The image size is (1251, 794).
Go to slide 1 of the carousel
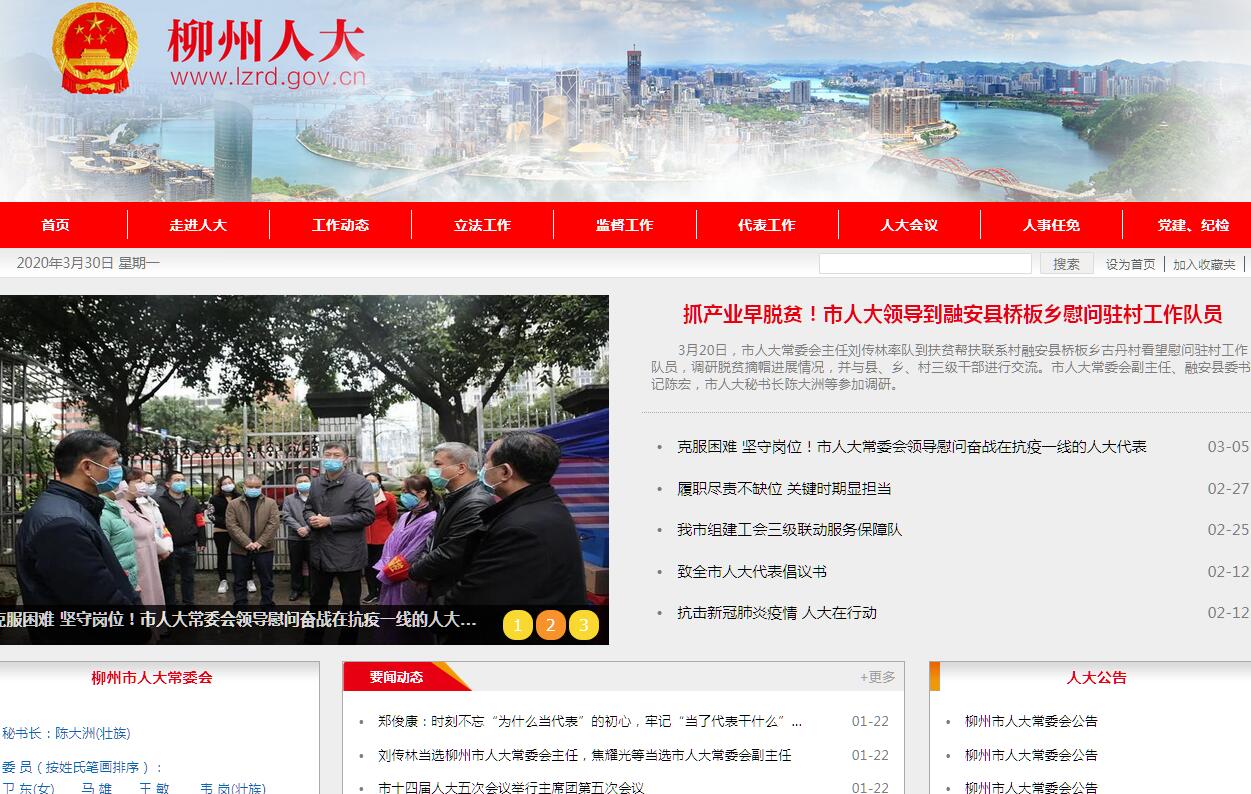(x=517, y=626)
